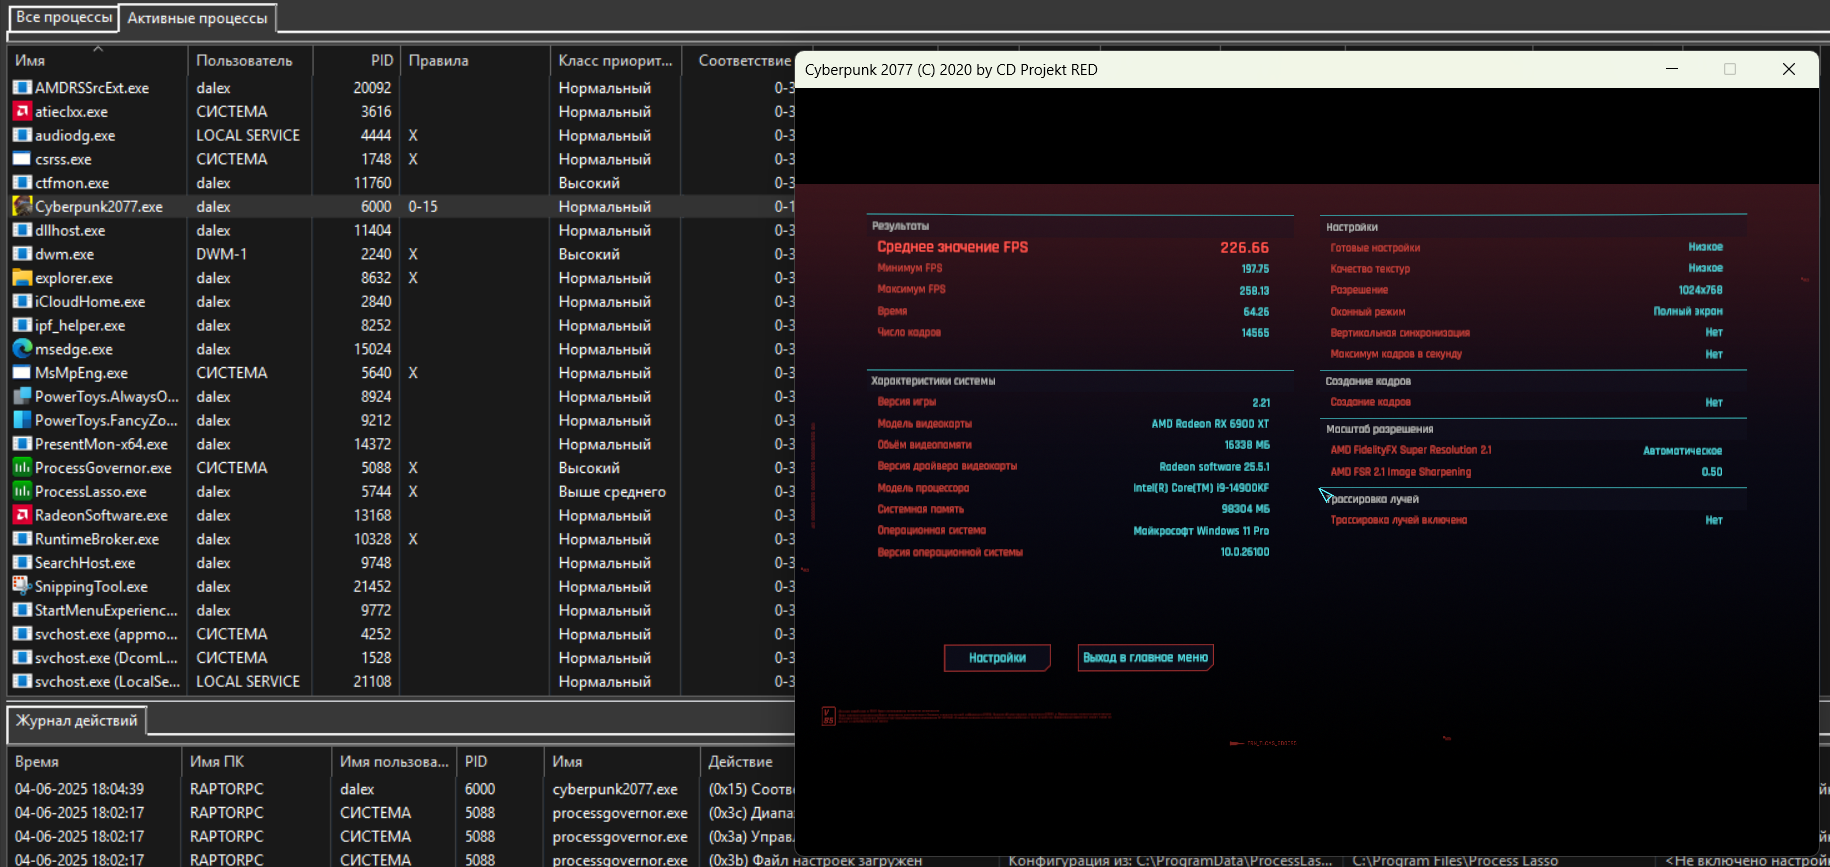Screen dimensions: 1830x867
Task: Sort the action log by 'Время' column
Action: pyautogui.click(x=95, y=761)
